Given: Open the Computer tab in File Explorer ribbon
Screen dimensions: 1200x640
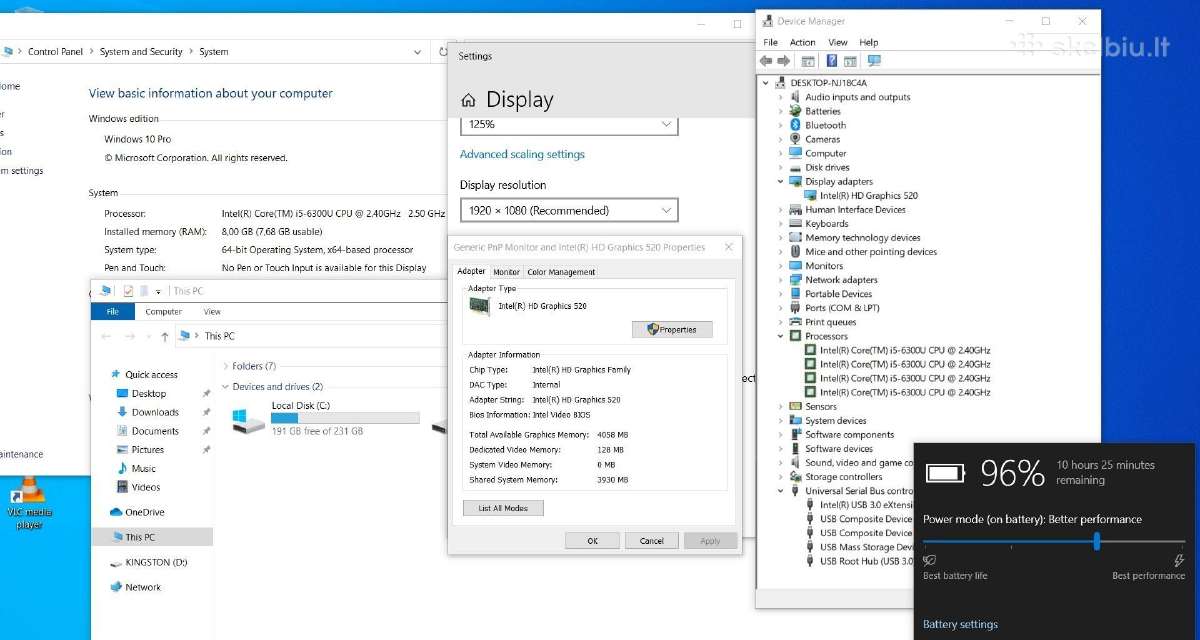Looking at the screenshot, I should click(163, 312).
